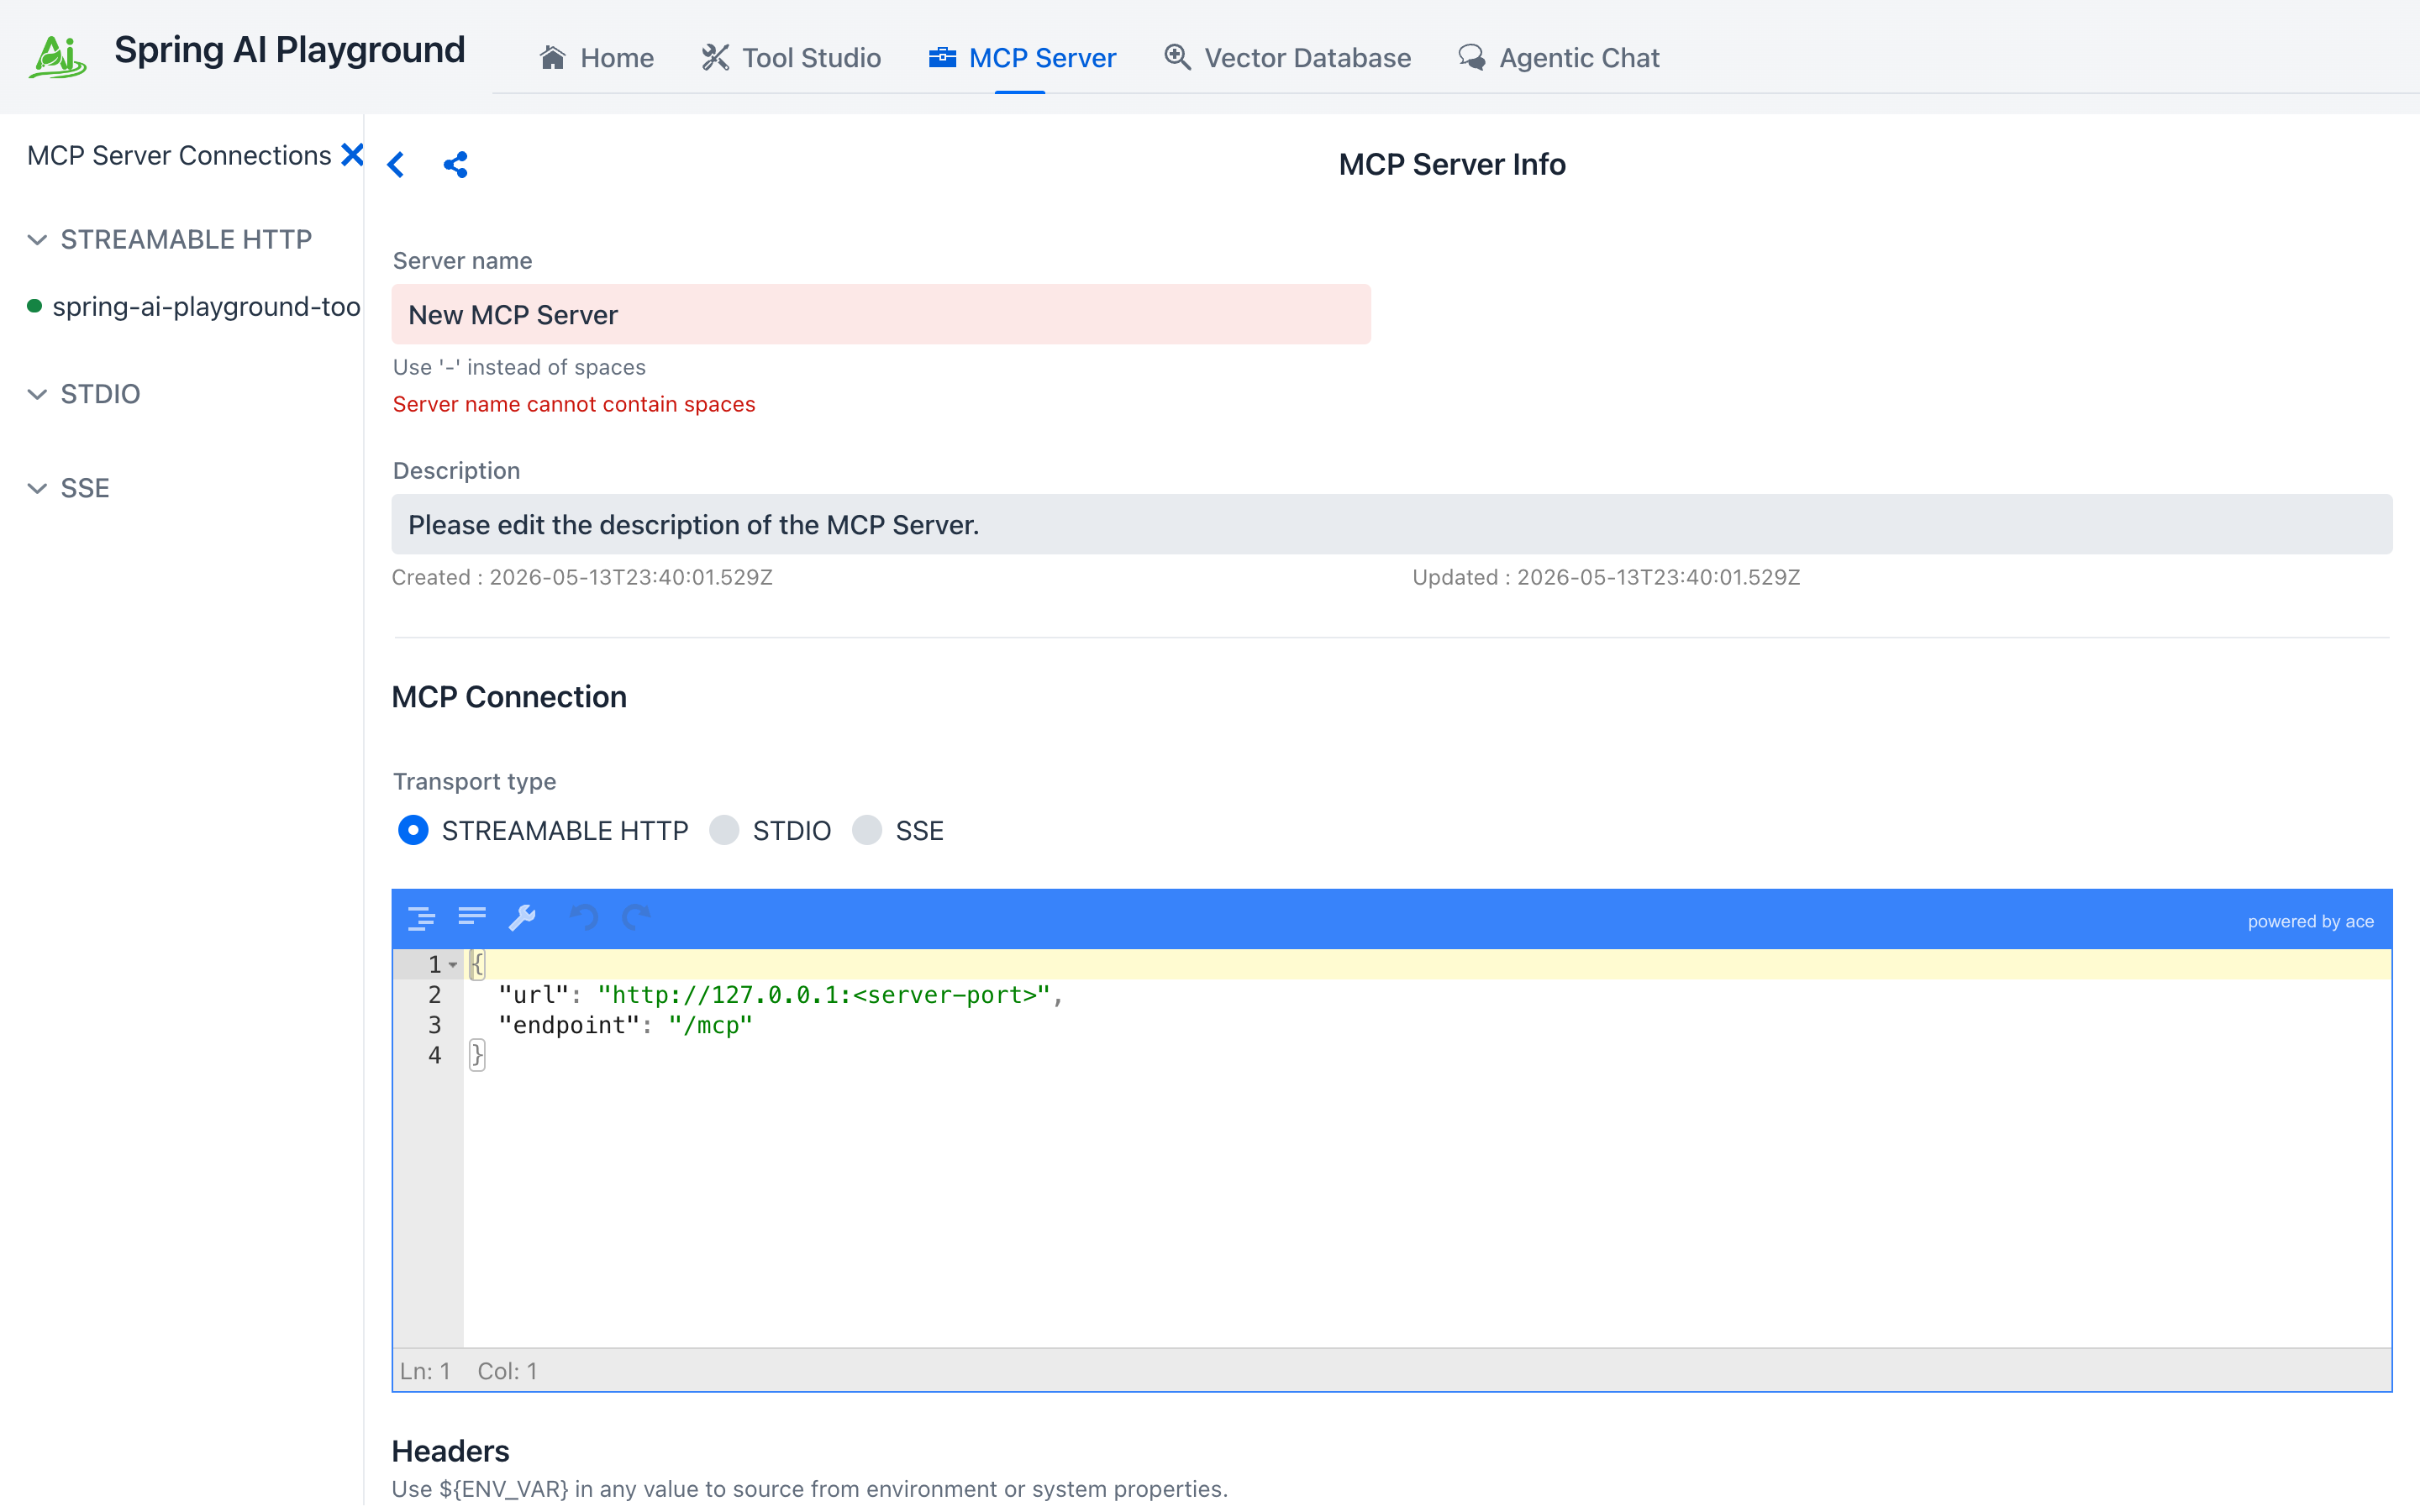Click the Ln: 1 status bar entry
The width and height of the screenshot is (2420, 1512).
[x=425, y=1371]
